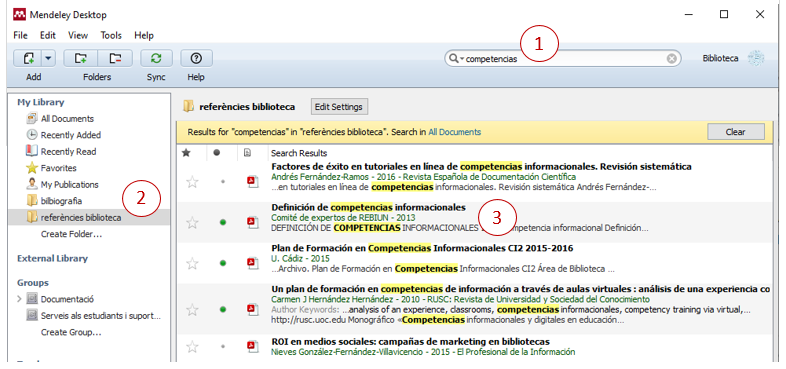The image size is (786, 369).
Task: Open PDF icon of ROI en medios sociales
Action: [253, 346]
